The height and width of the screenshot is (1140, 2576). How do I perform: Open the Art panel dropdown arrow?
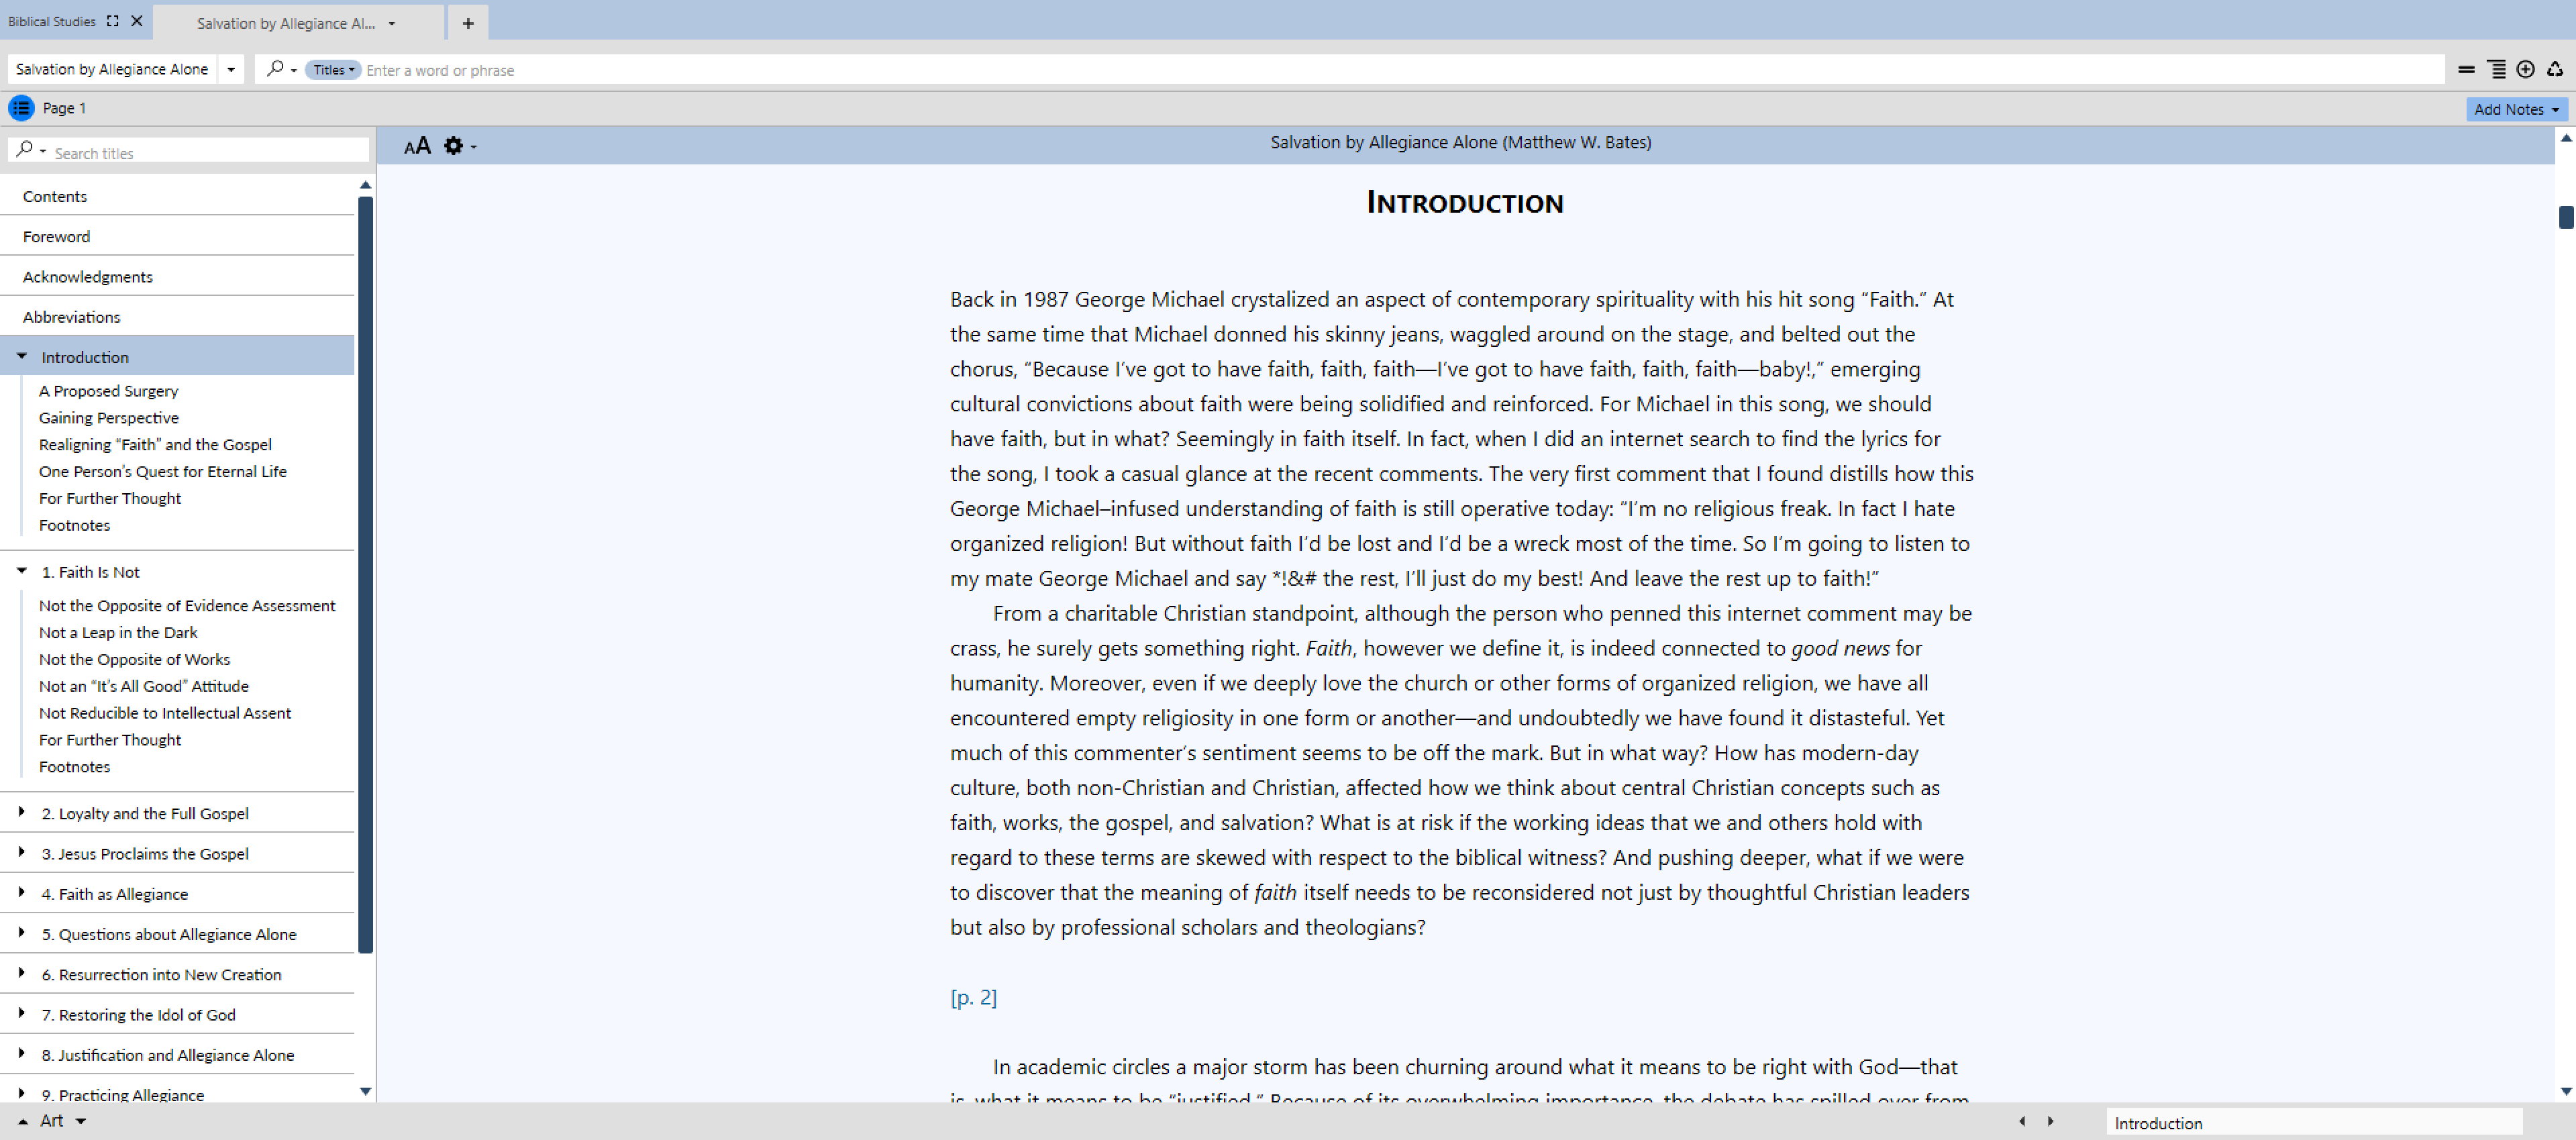pos(81,1122)
